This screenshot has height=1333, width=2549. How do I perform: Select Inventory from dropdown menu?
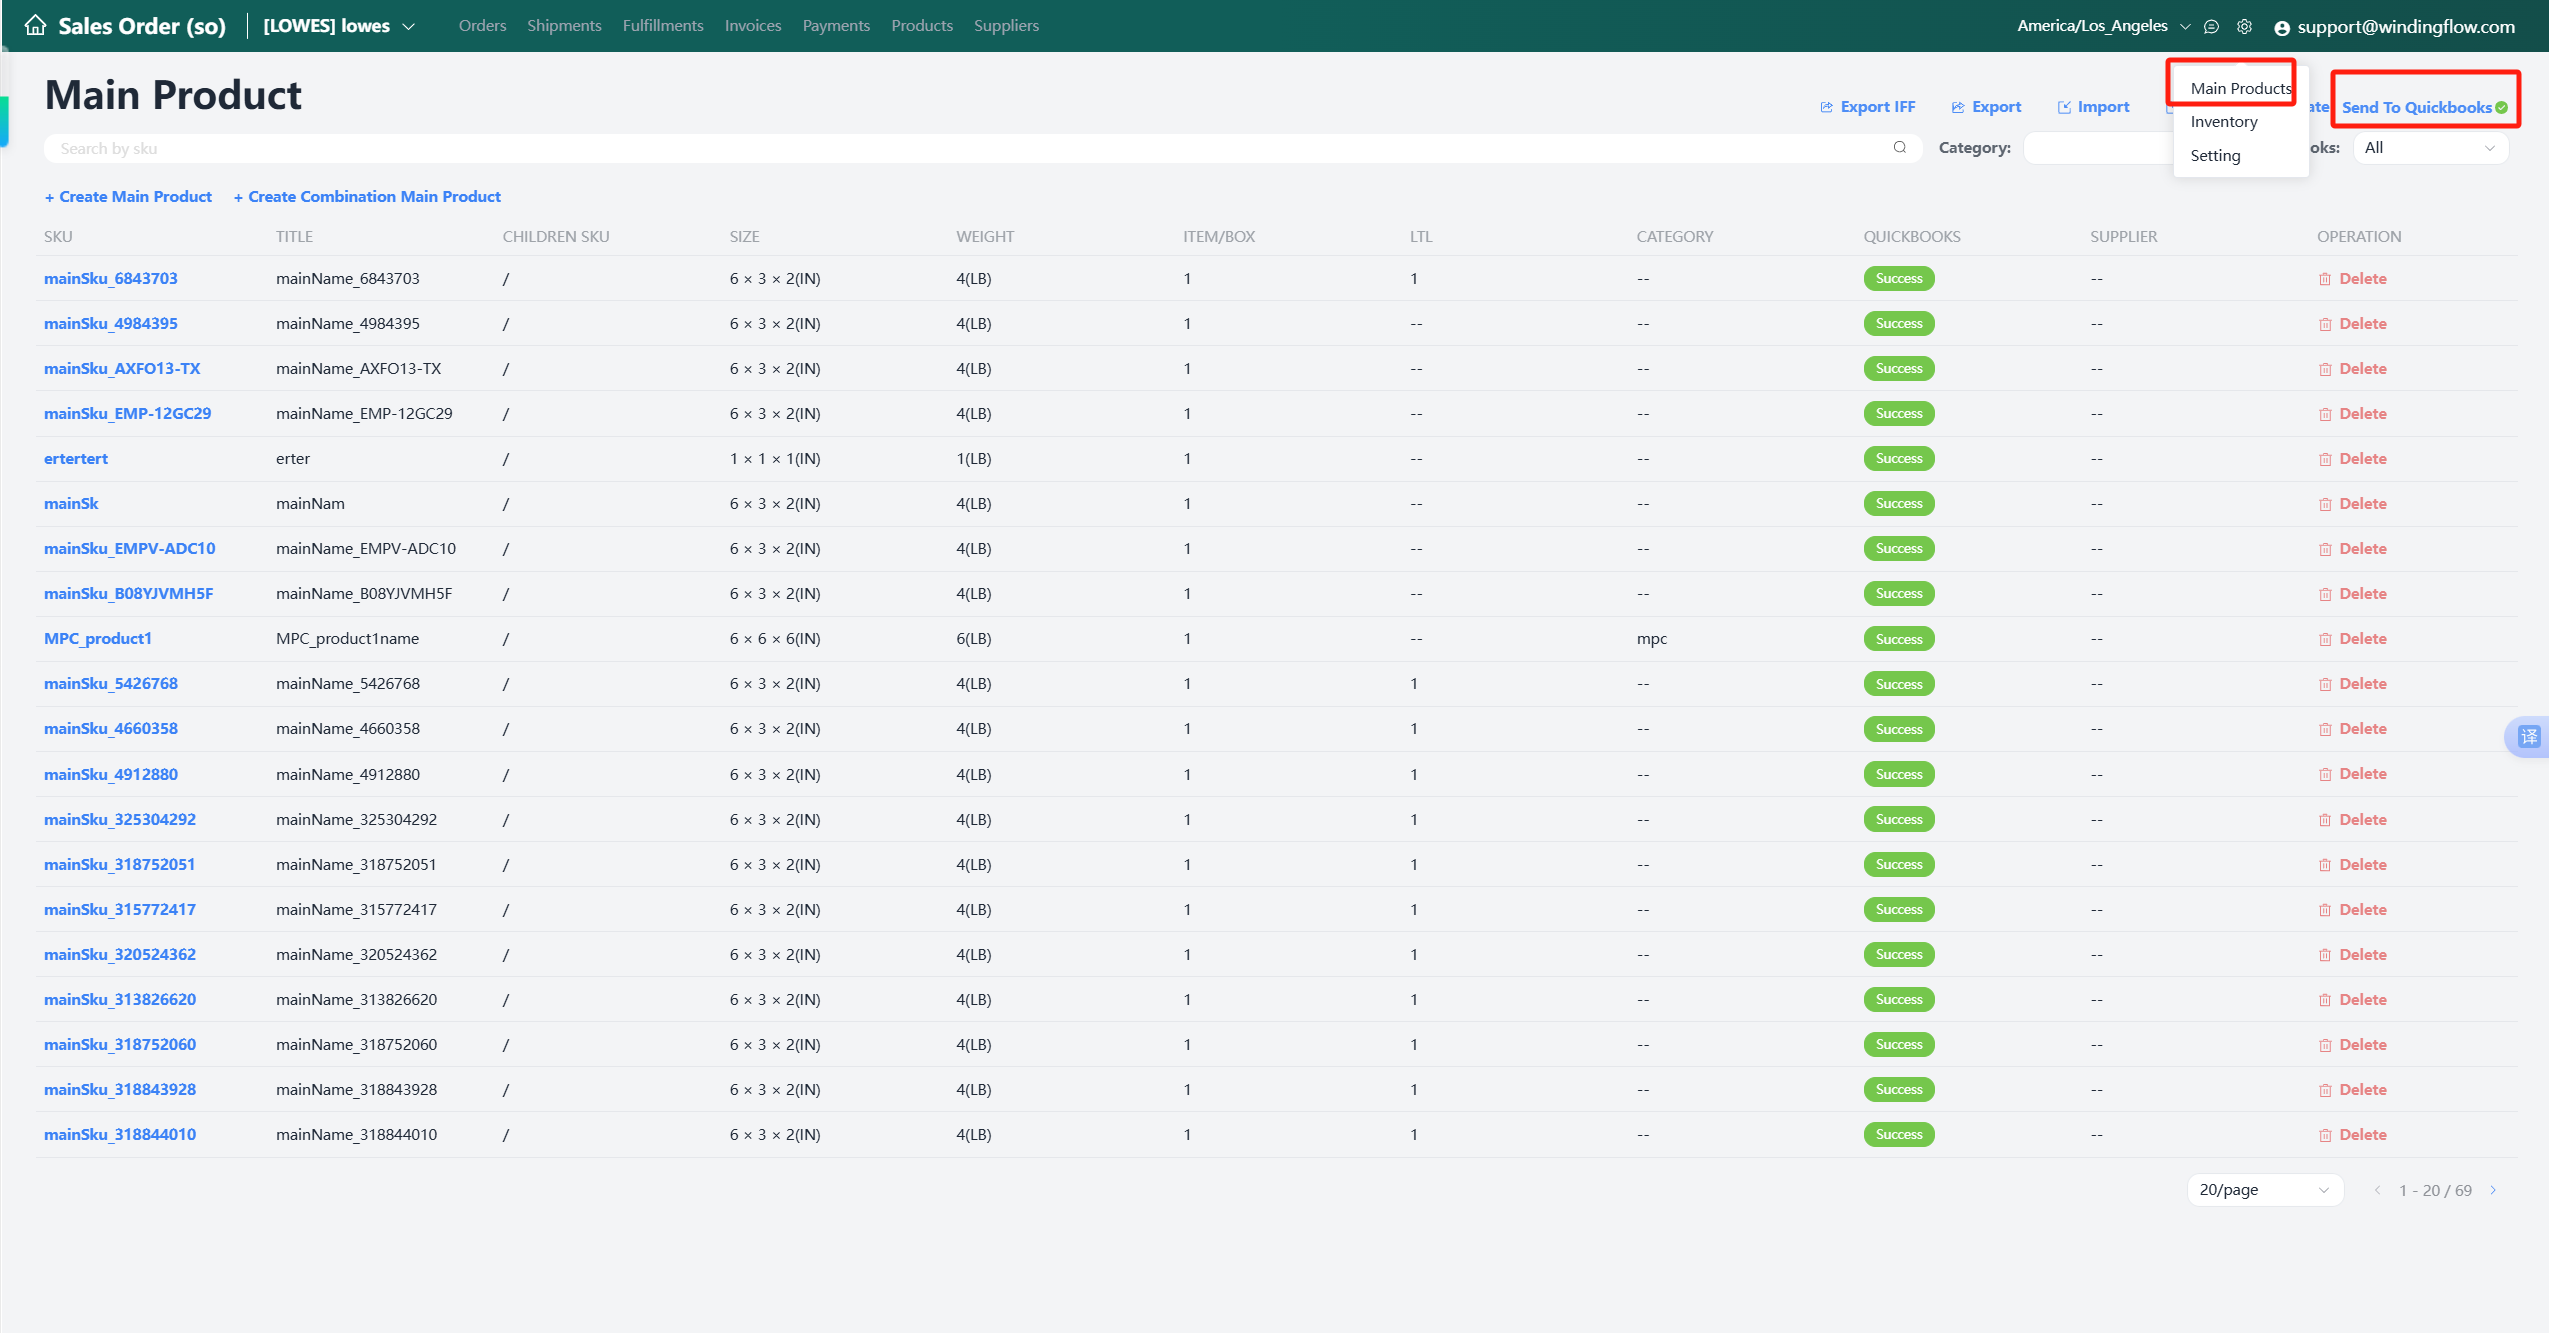coord(2240,122)
